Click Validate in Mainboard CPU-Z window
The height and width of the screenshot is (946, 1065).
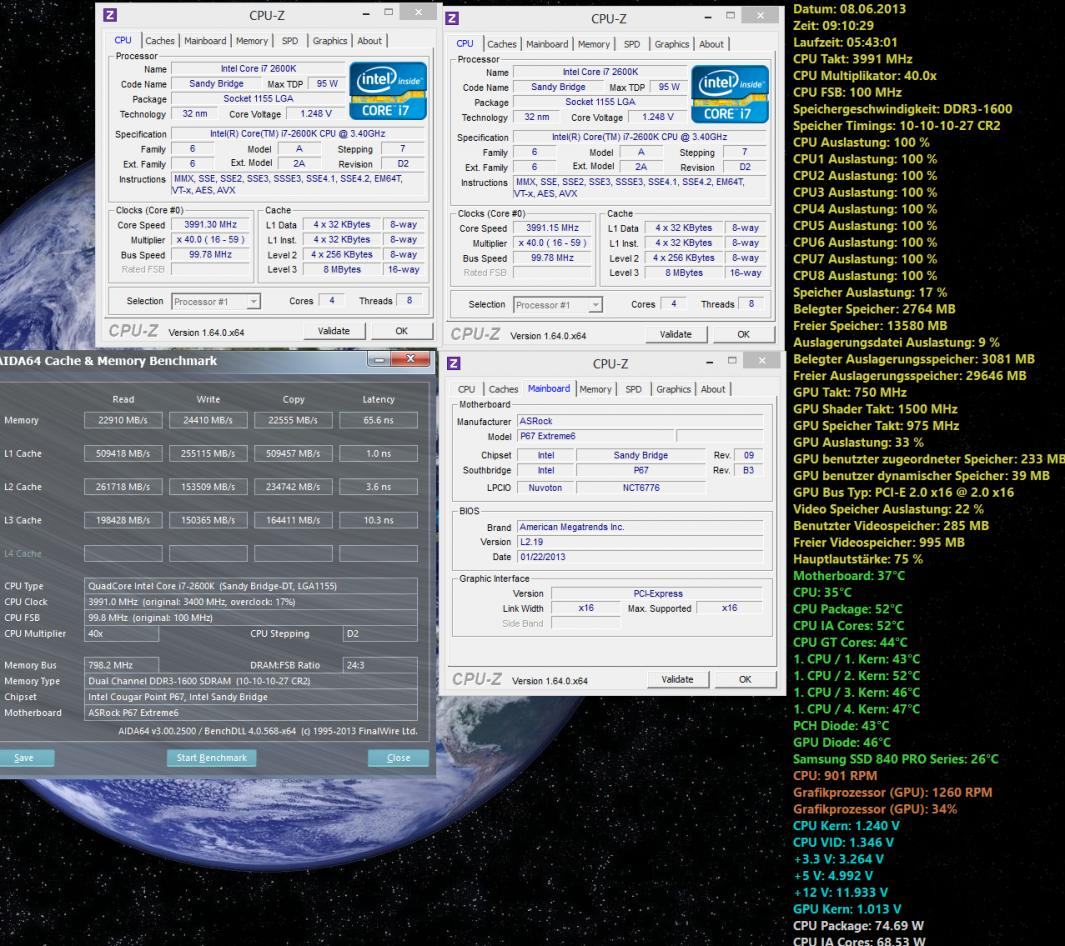678,679
